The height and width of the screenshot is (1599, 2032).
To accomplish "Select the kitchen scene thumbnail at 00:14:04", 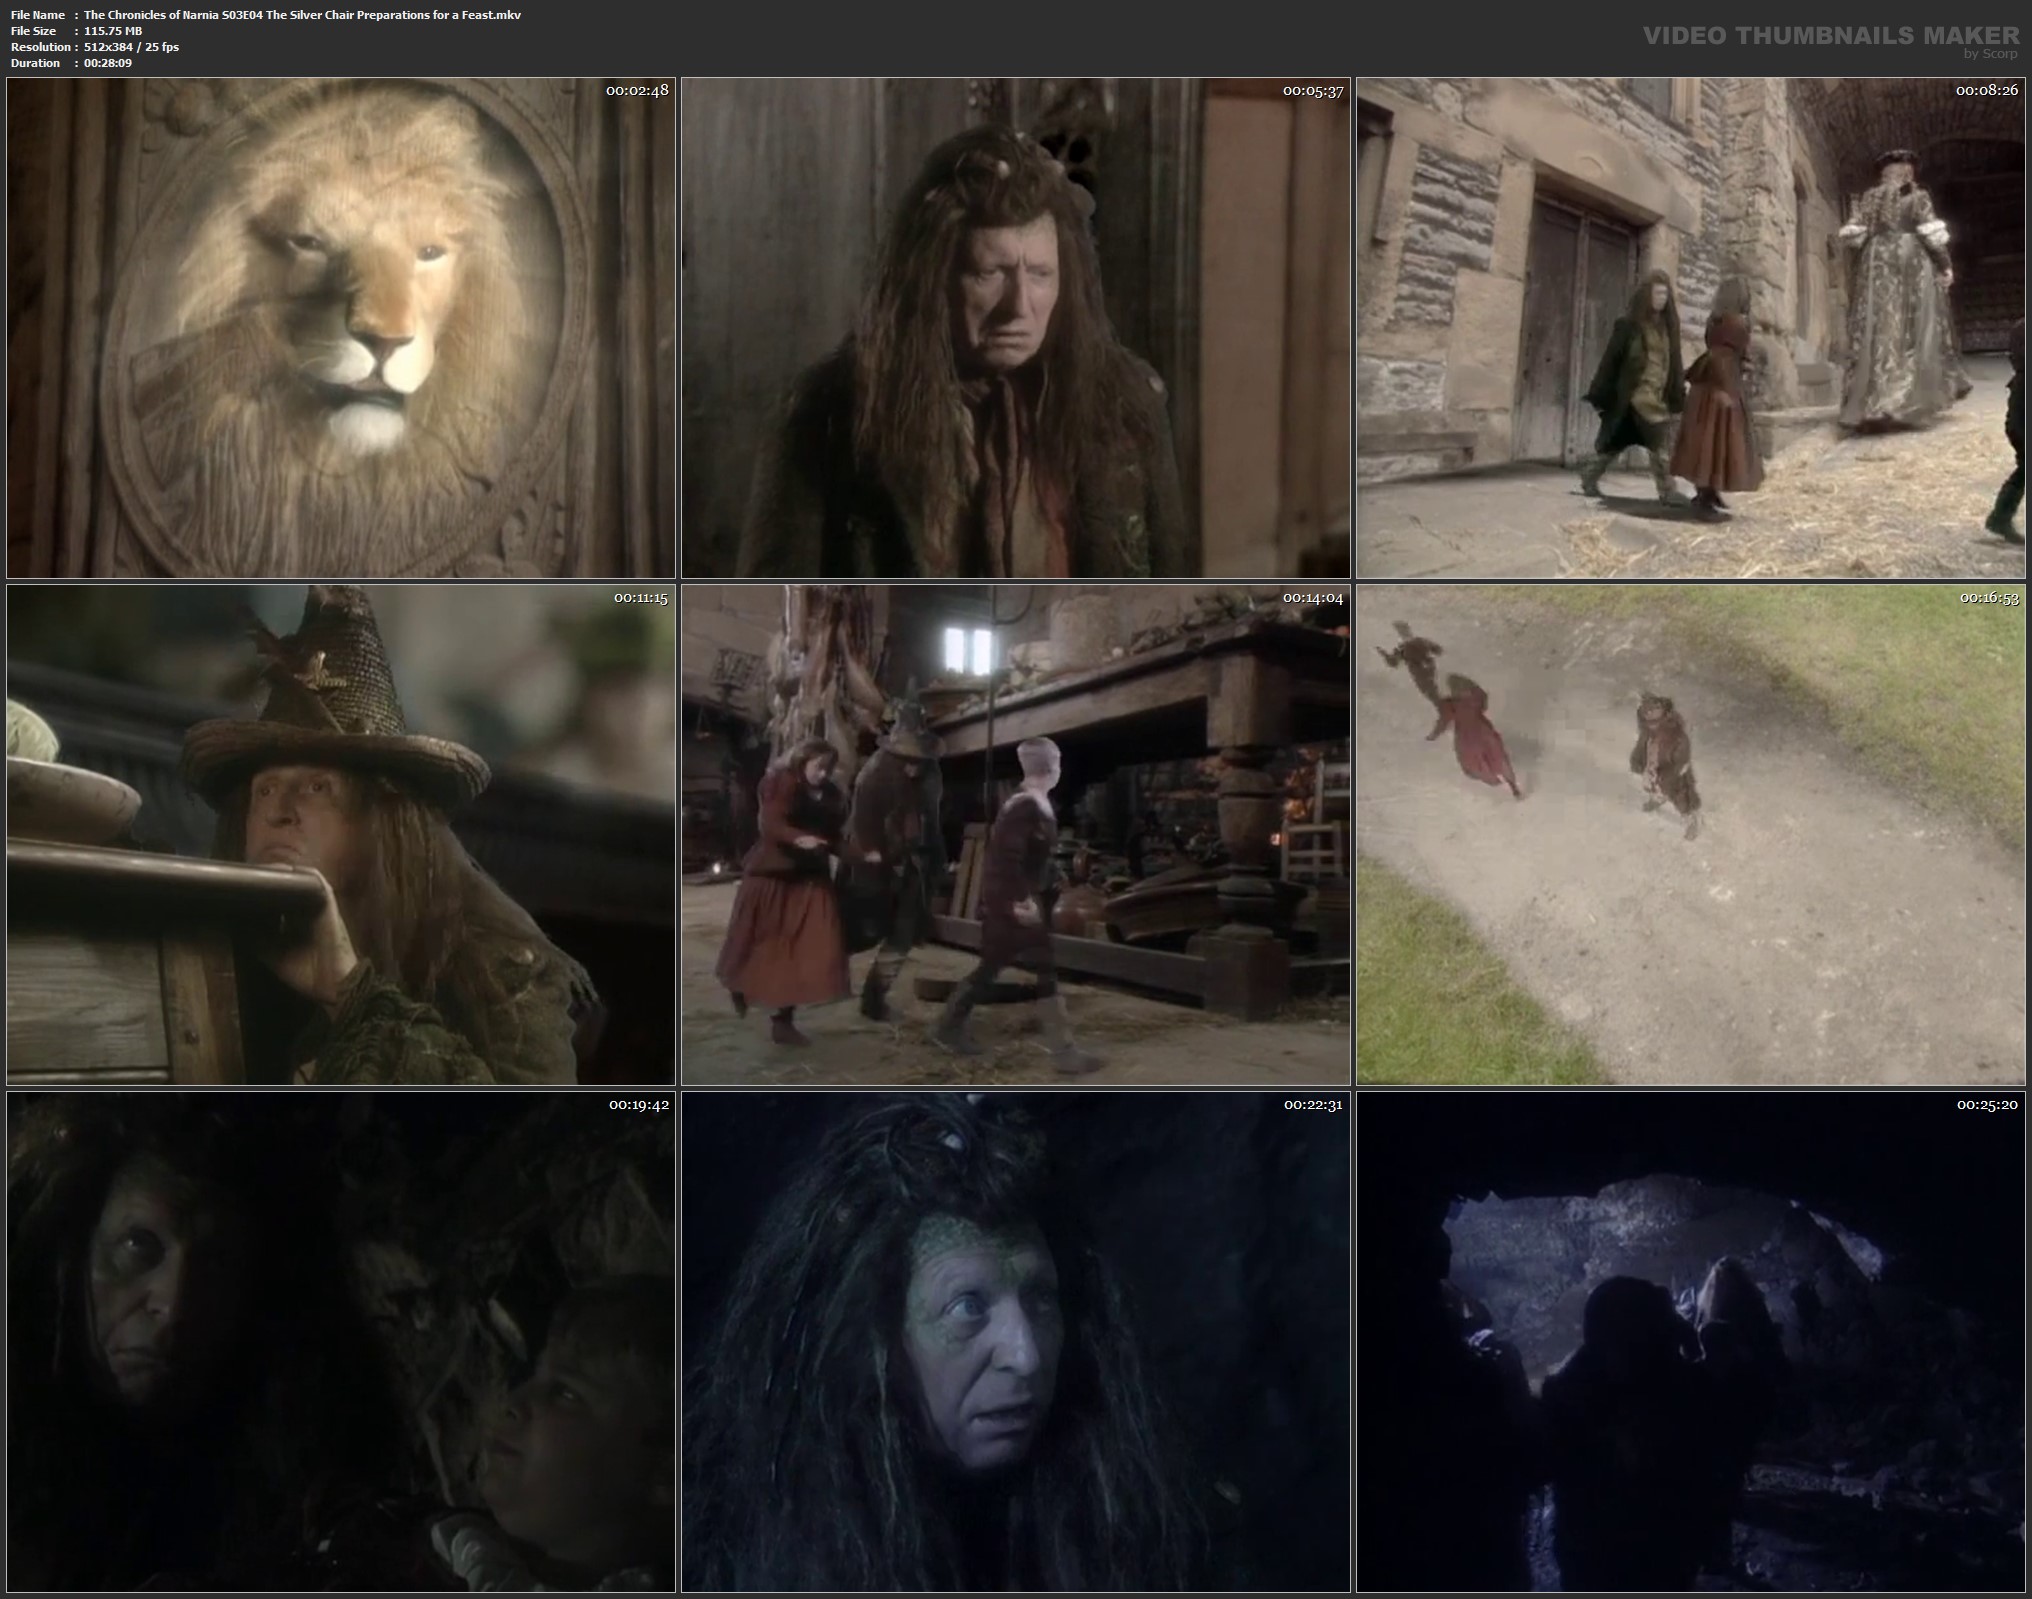I will [x=1015, y=835].
